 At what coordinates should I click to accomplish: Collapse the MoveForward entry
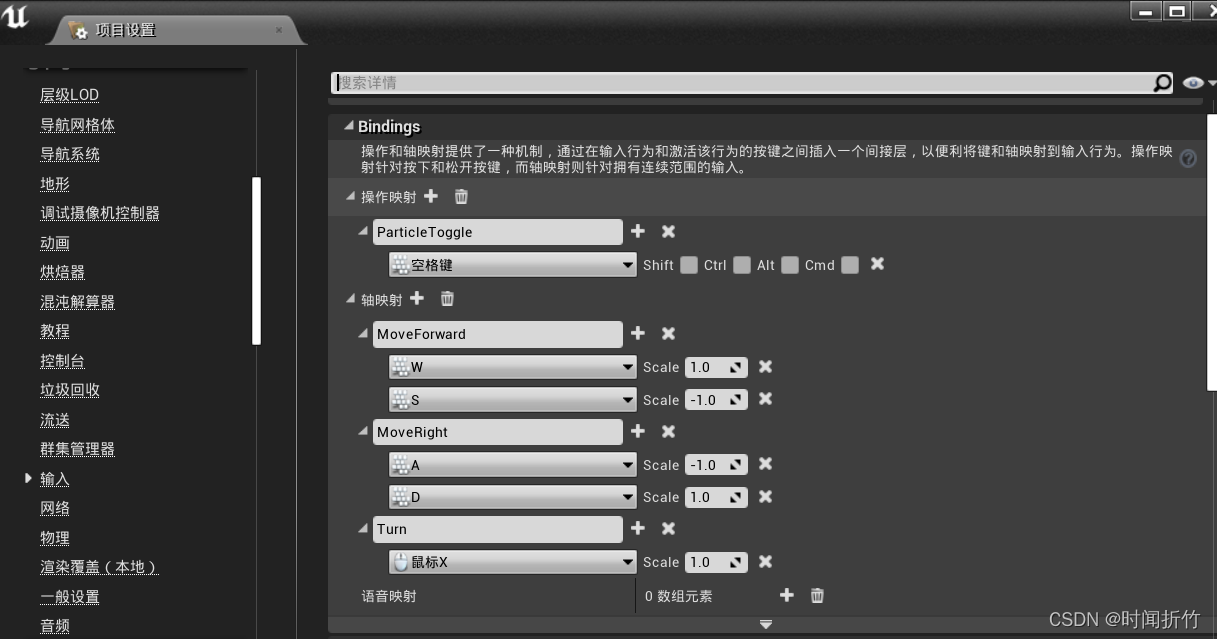(364, 334)
